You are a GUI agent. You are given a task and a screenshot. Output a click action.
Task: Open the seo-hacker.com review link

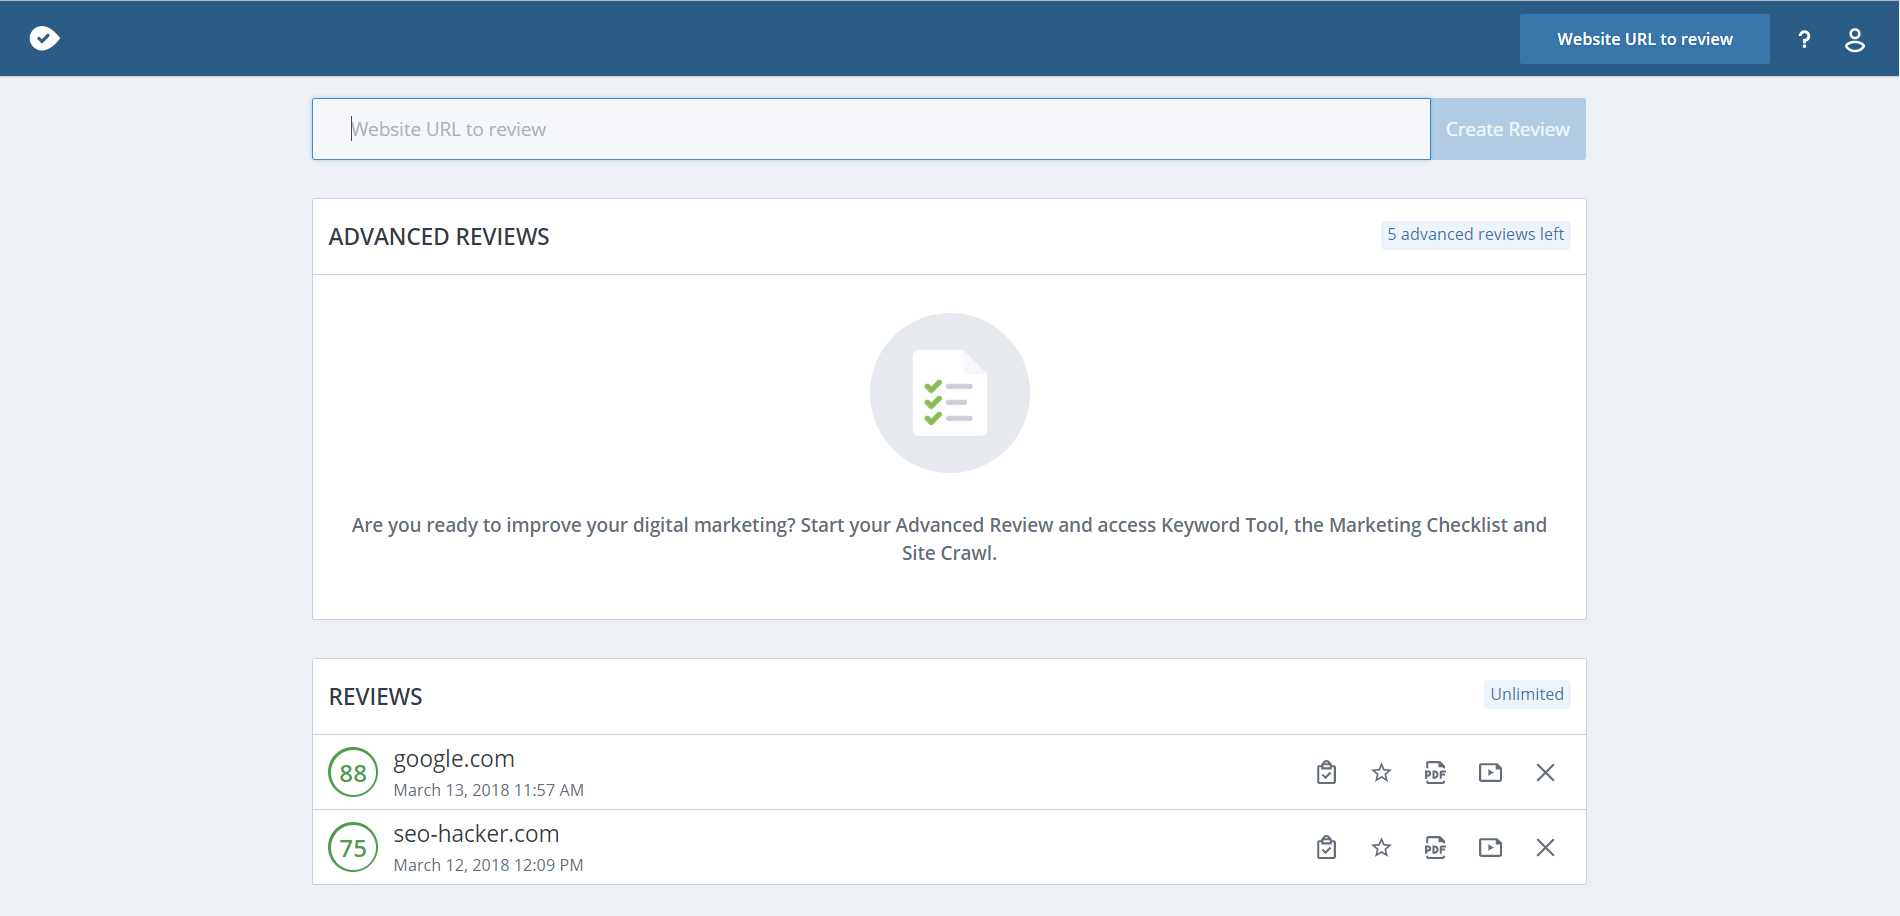[x=476, y=834]
